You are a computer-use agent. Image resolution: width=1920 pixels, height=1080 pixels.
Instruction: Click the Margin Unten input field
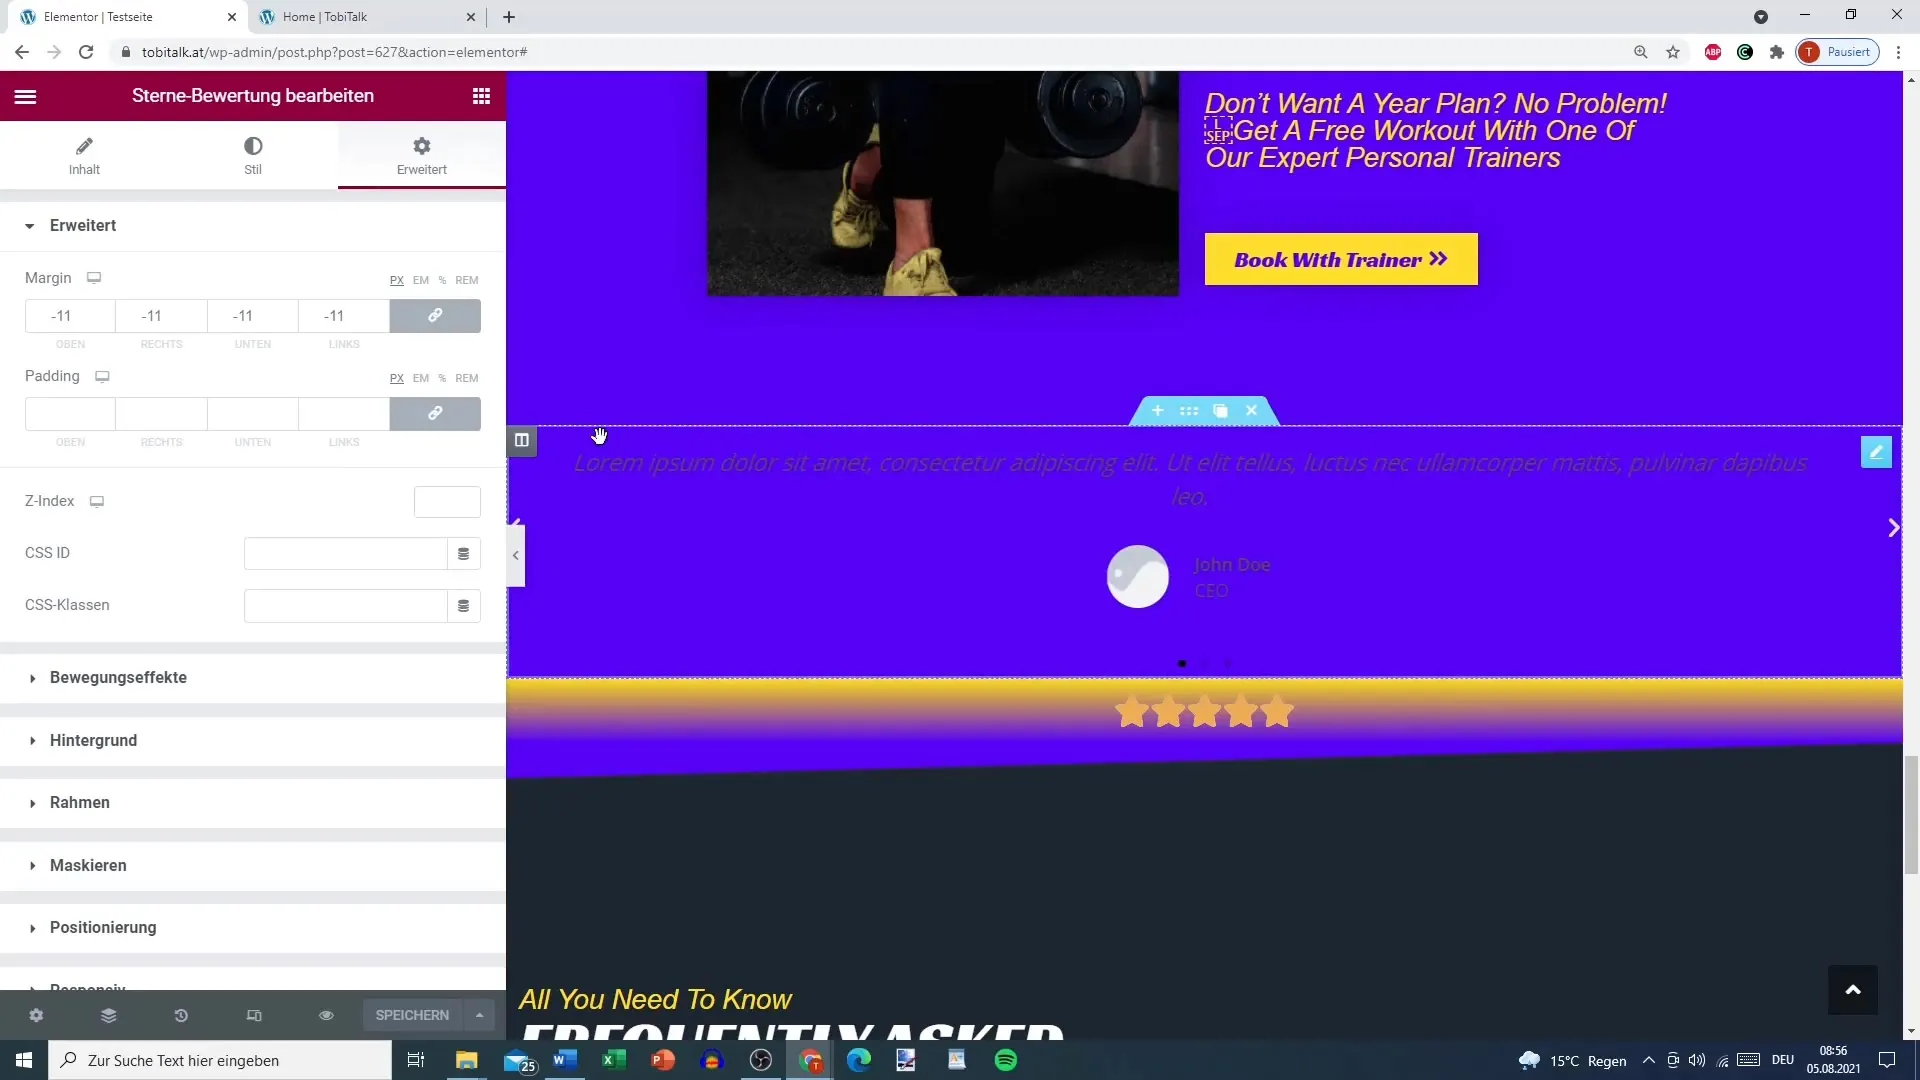click(252, 316)
